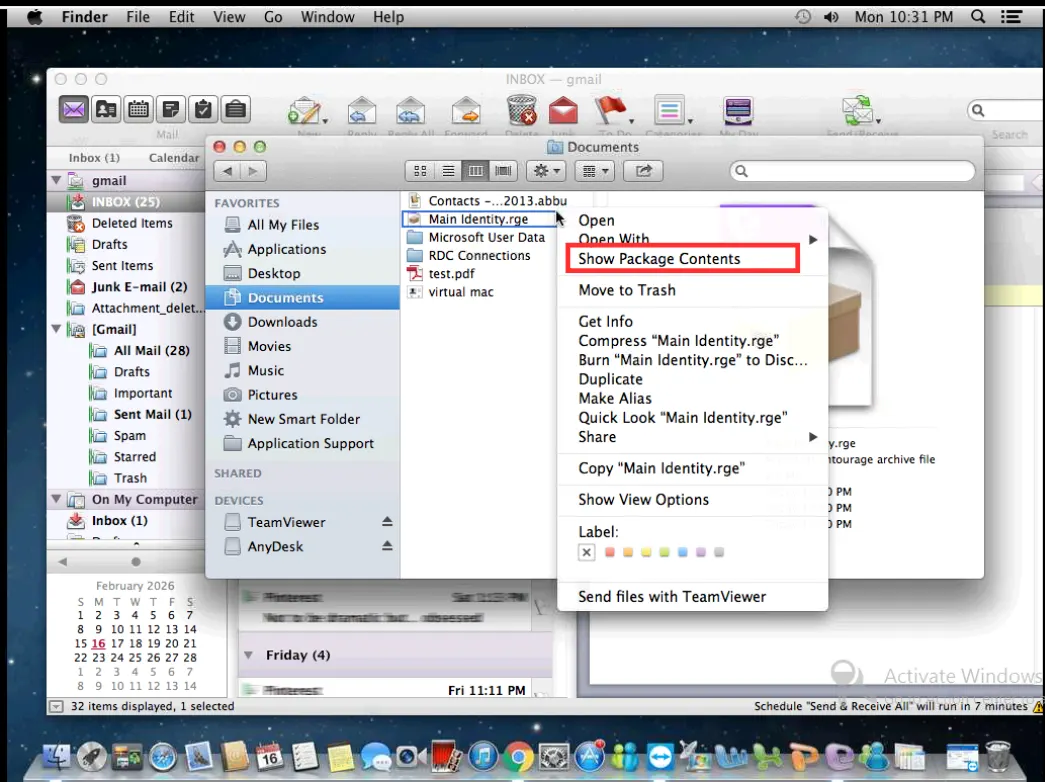Screen dimensions: 1045x782
Task: Open Spotlight search in the menu bar
Action: tap(978, 17)
